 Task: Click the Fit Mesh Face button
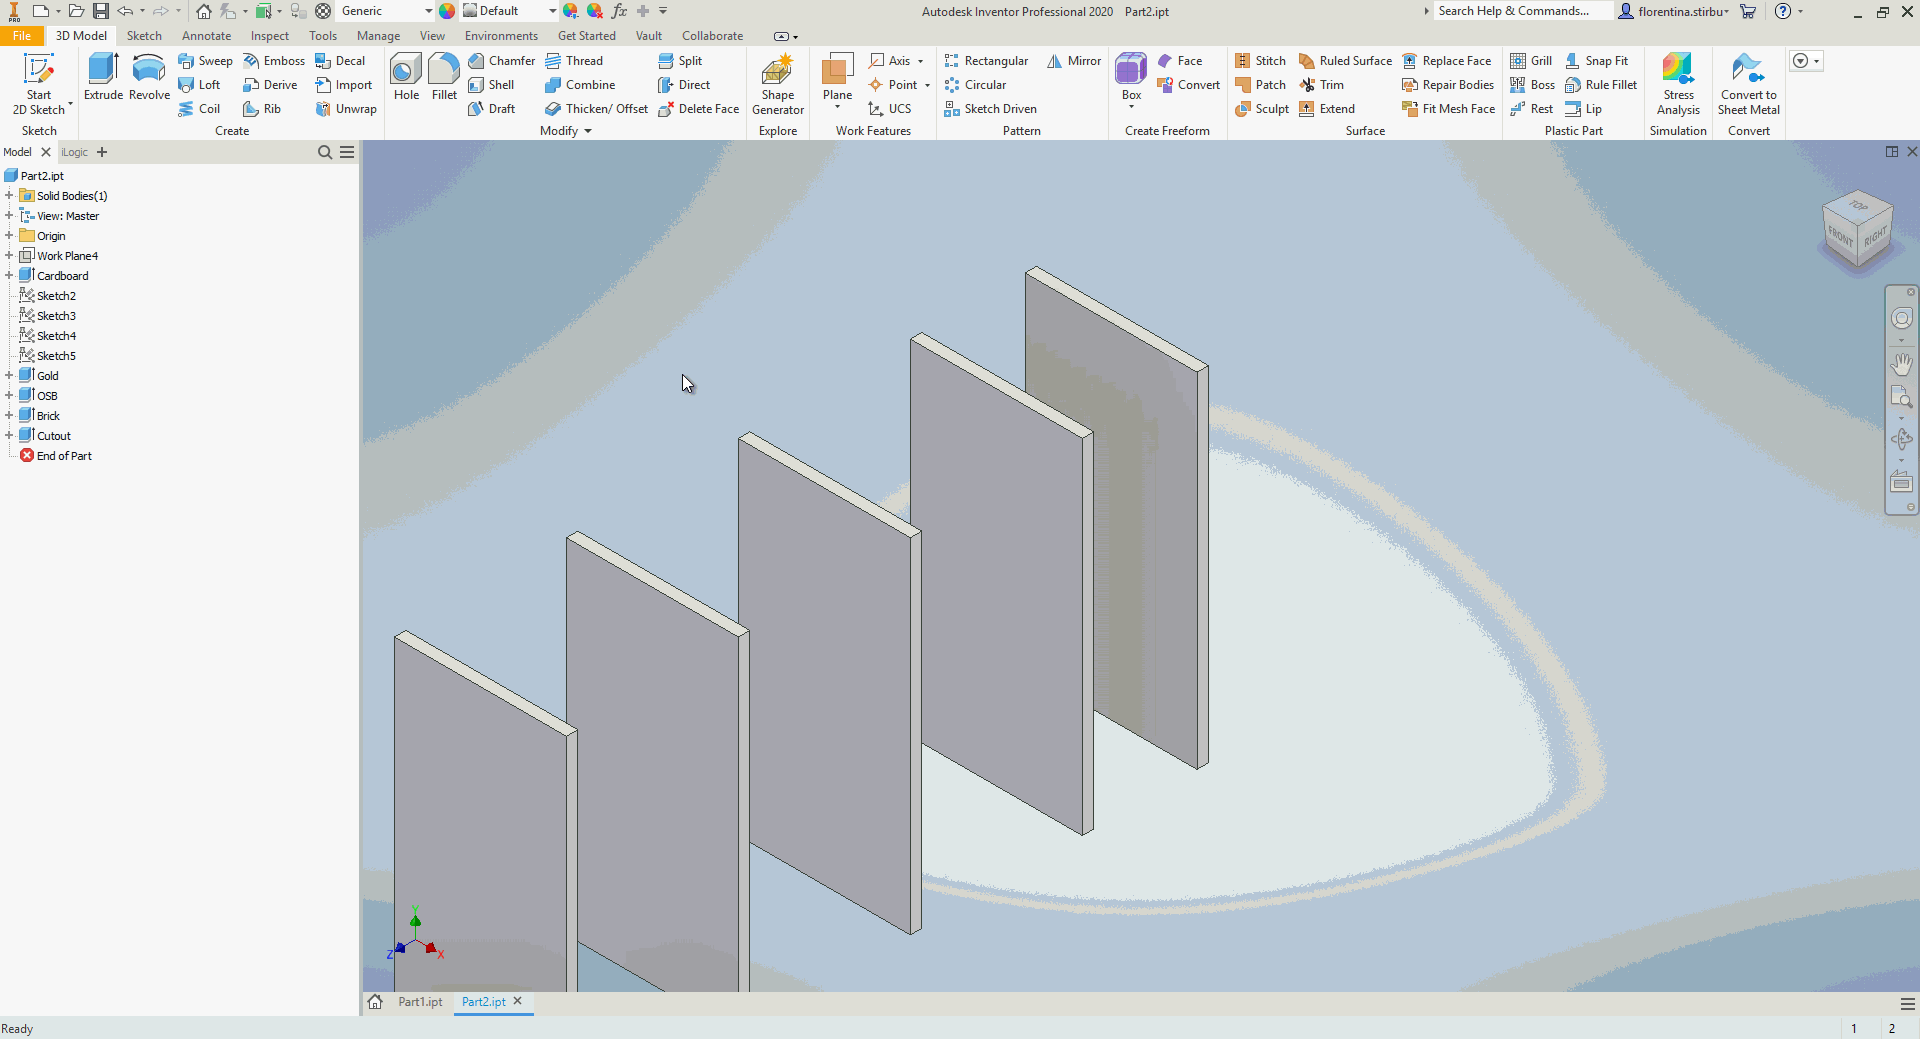point(1448,109)
